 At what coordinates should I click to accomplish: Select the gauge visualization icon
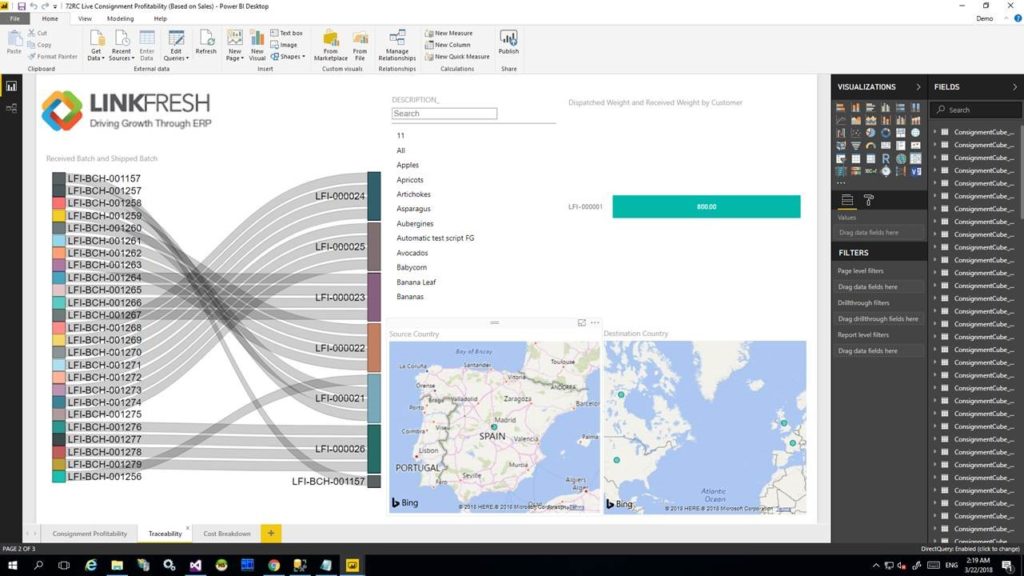point(871,146)
